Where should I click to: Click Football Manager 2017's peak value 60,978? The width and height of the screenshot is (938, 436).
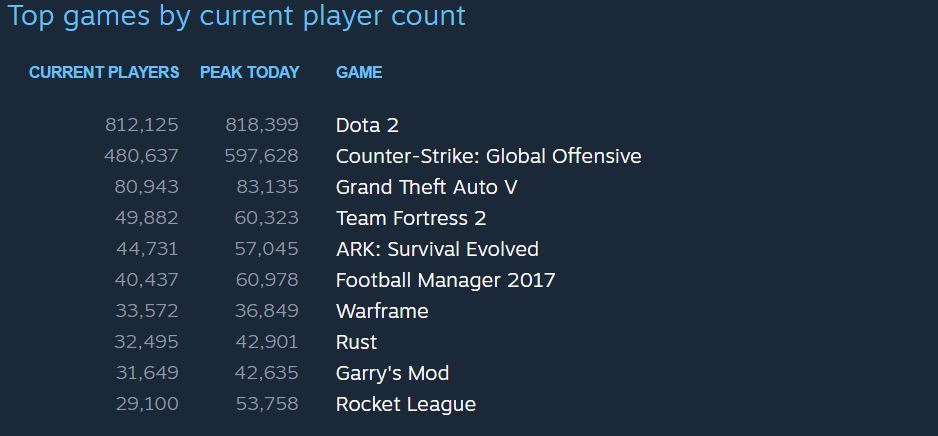click(x=267, y=280)
